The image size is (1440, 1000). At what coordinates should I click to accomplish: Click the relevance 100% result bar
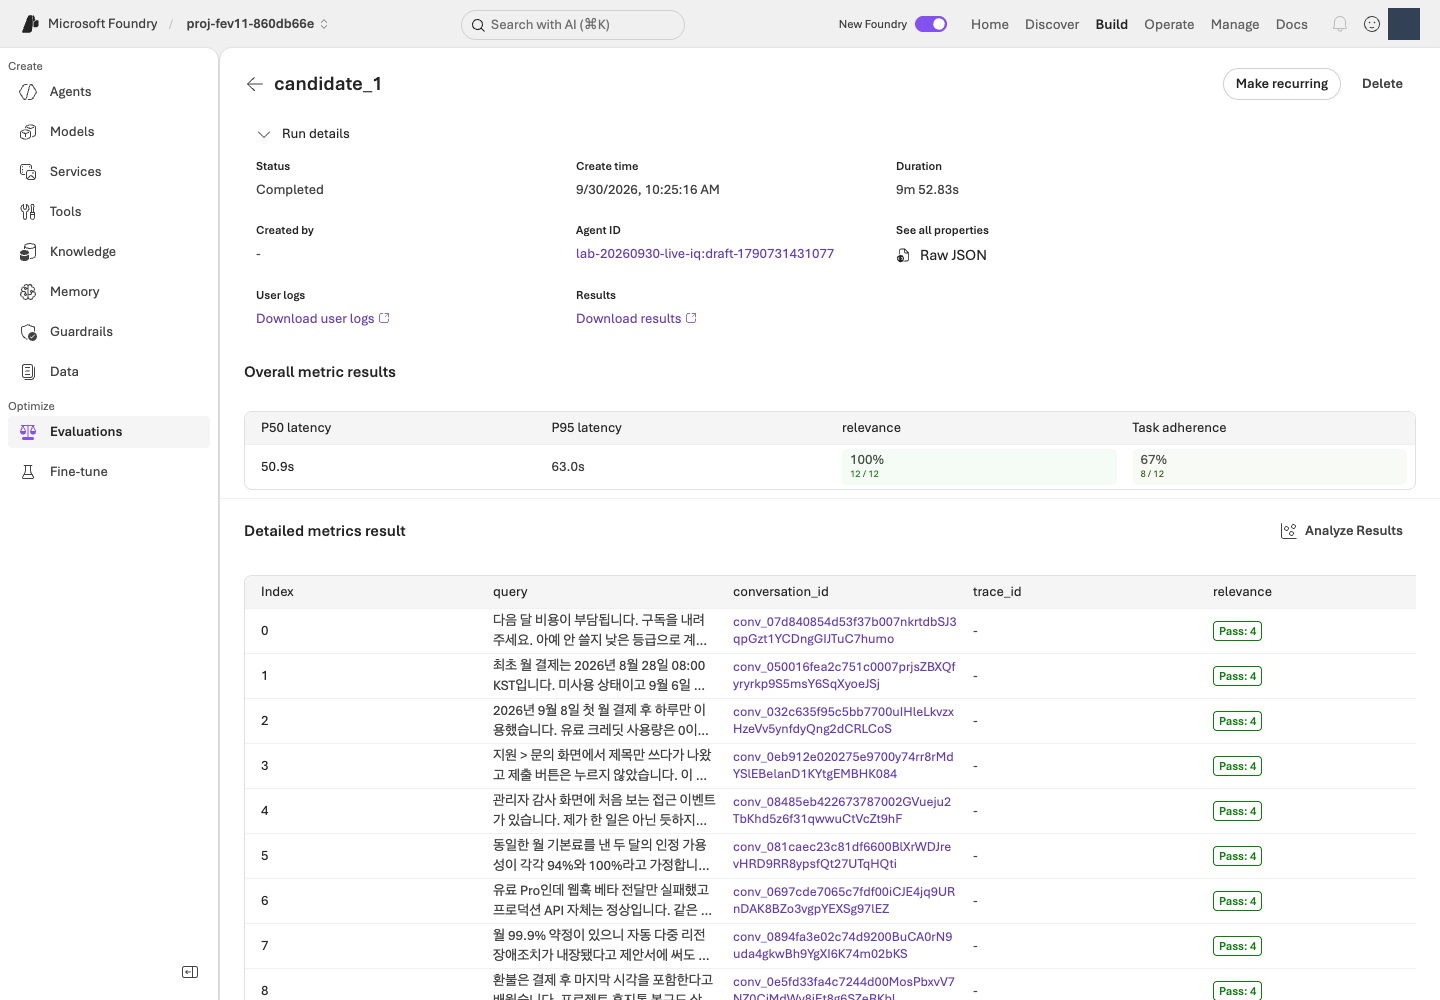[979, 467]
